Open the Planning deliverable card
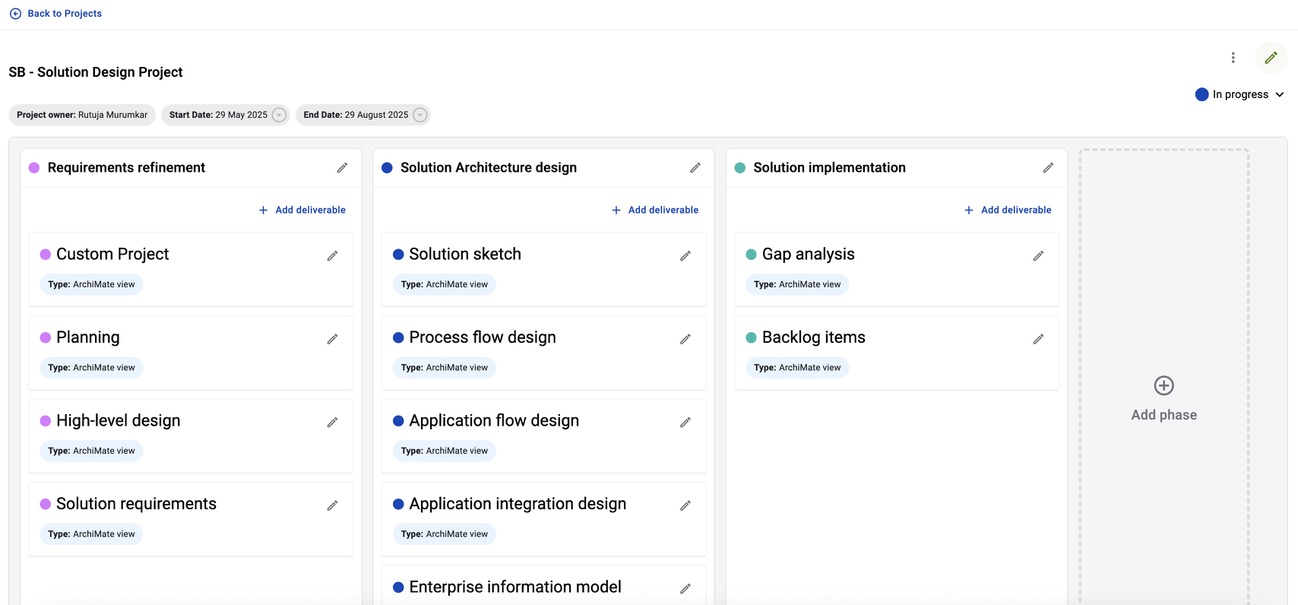 191,352
